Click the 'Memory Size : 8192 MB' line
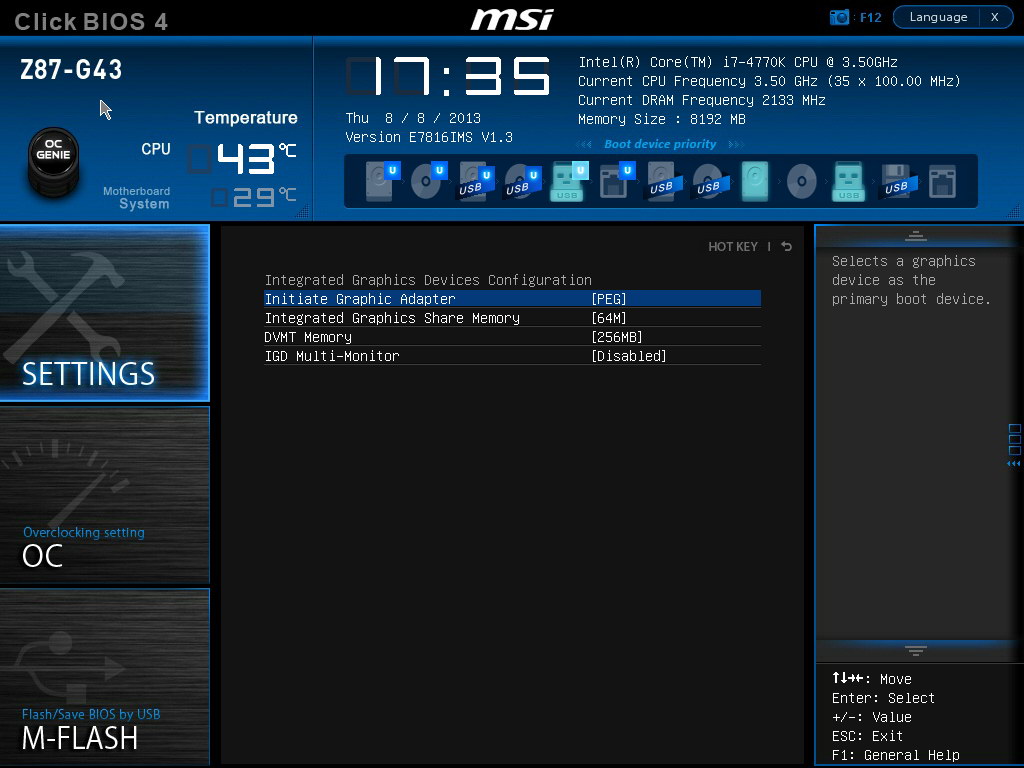The height and width of the screenshot is (768, 1024). pos(662,119)
